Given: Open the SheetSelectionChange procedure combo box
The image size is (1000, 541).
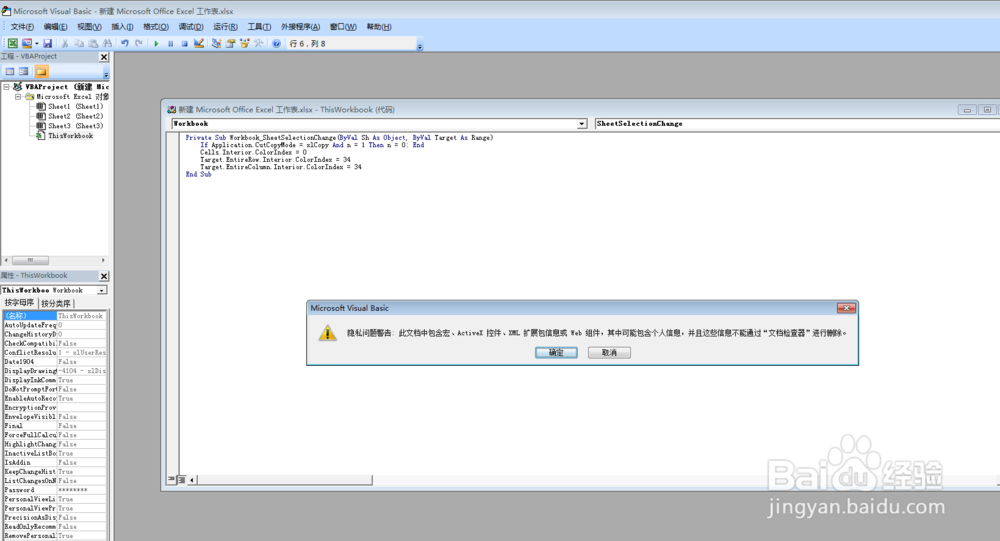Looking at the screenshot, I should (797, 124).
